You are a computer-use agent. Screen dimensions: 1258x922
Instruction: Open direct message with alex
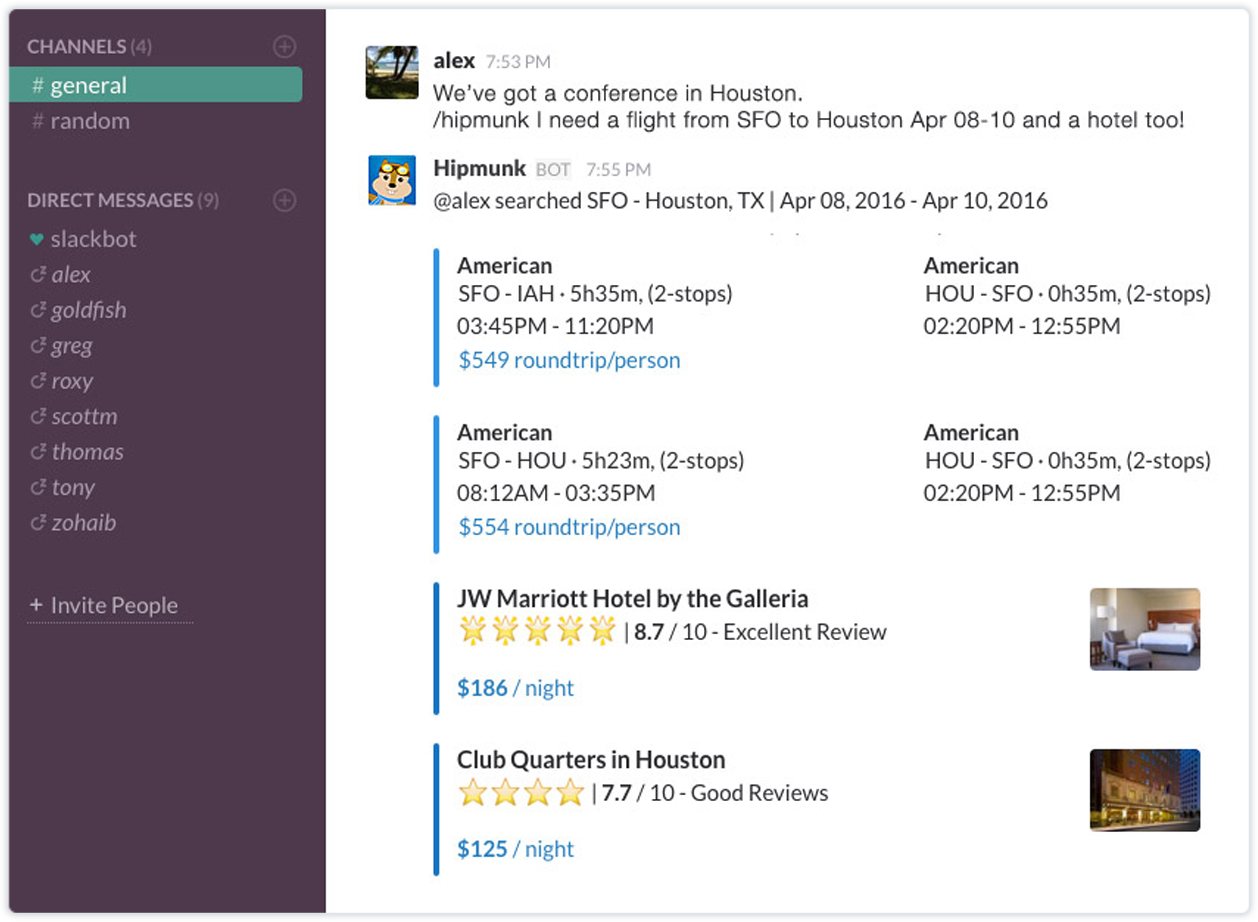pos(71,275)
